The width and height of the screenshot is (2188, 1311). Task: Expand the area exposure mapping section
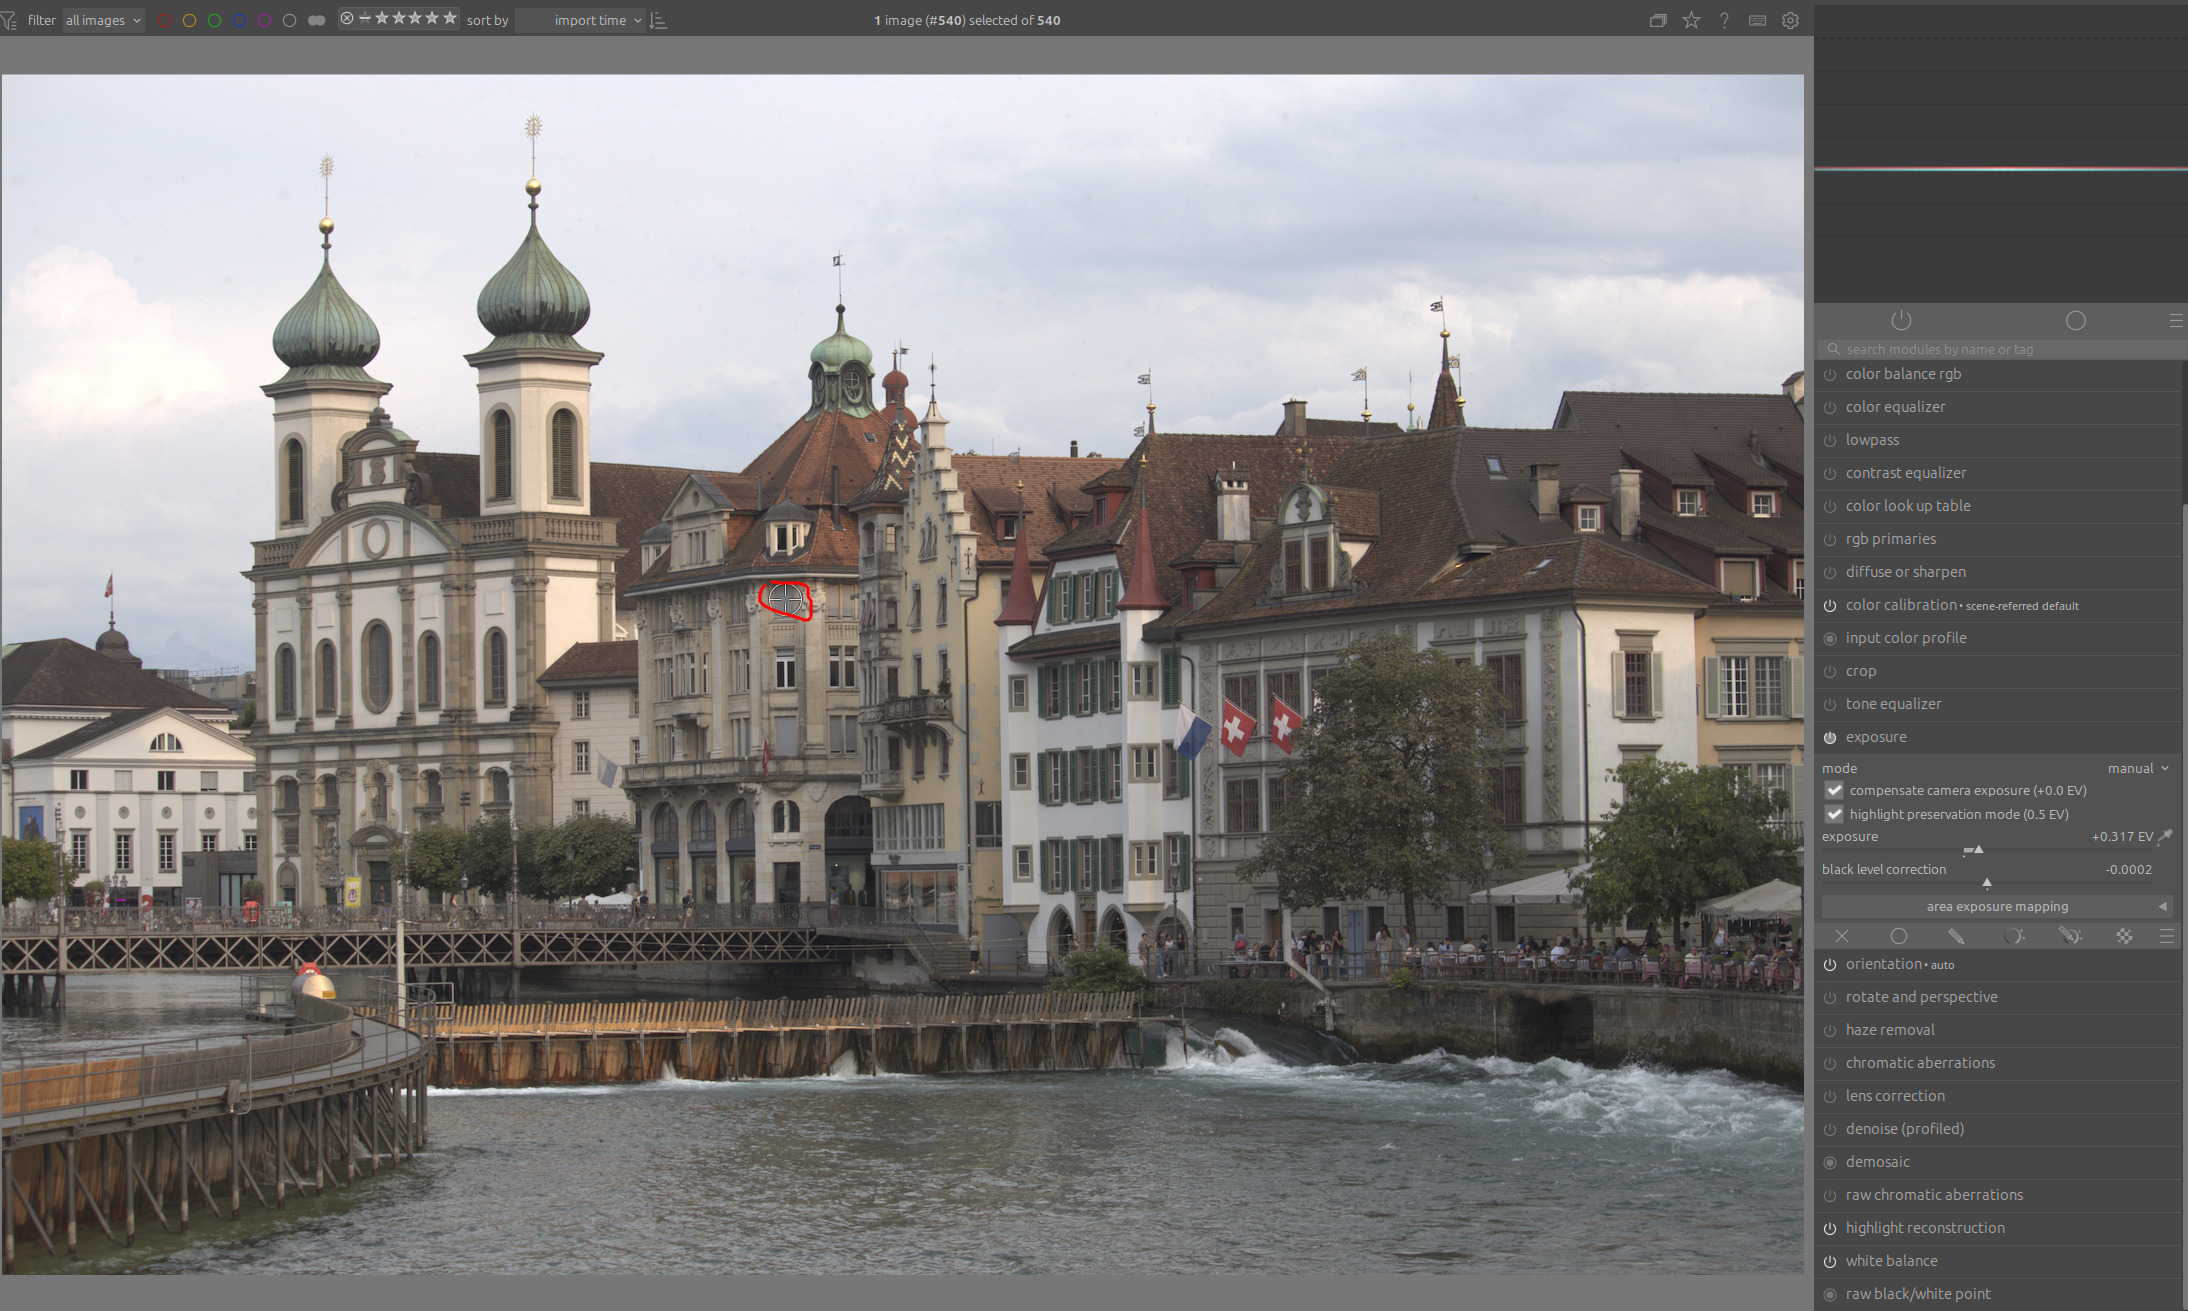click(x=1997, y=906)
